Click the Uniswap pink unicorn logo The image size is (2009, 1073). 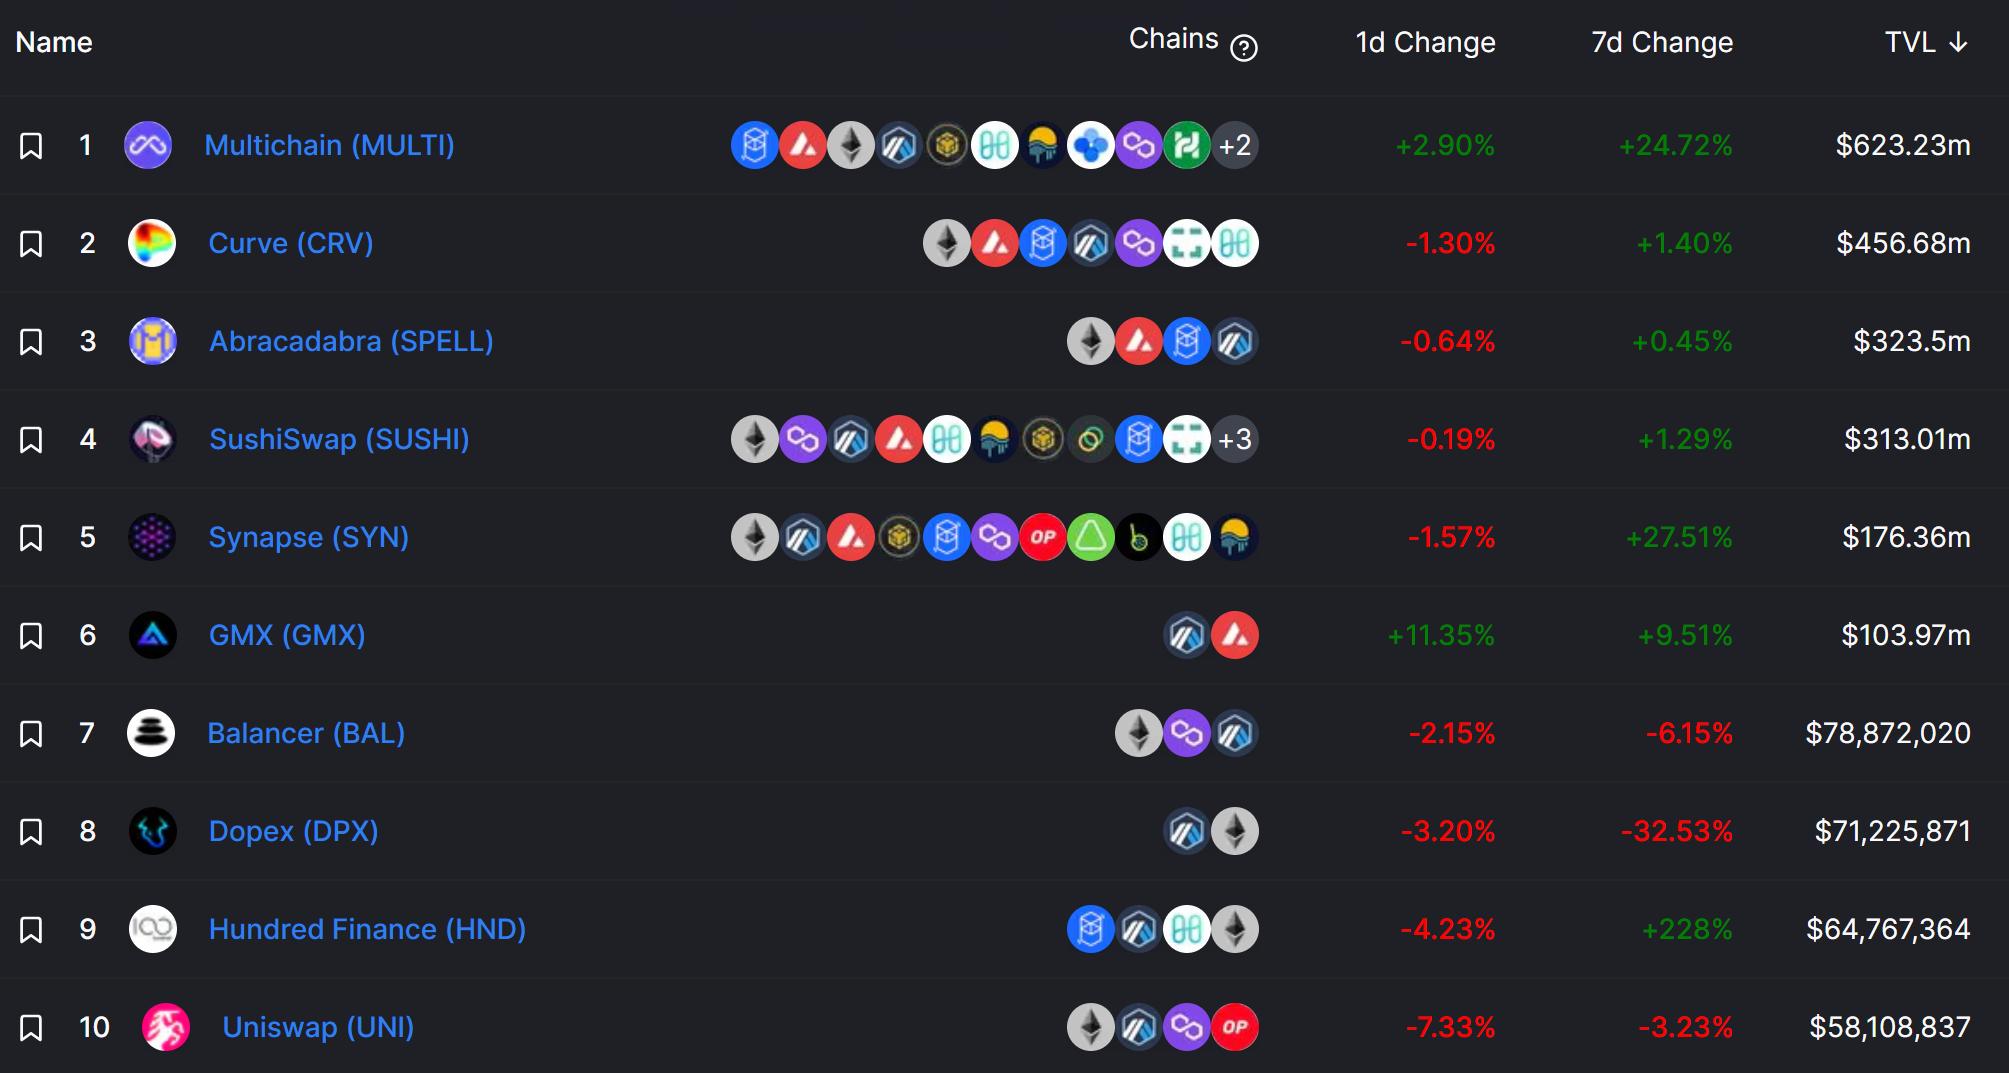[x=166, y=1027]
